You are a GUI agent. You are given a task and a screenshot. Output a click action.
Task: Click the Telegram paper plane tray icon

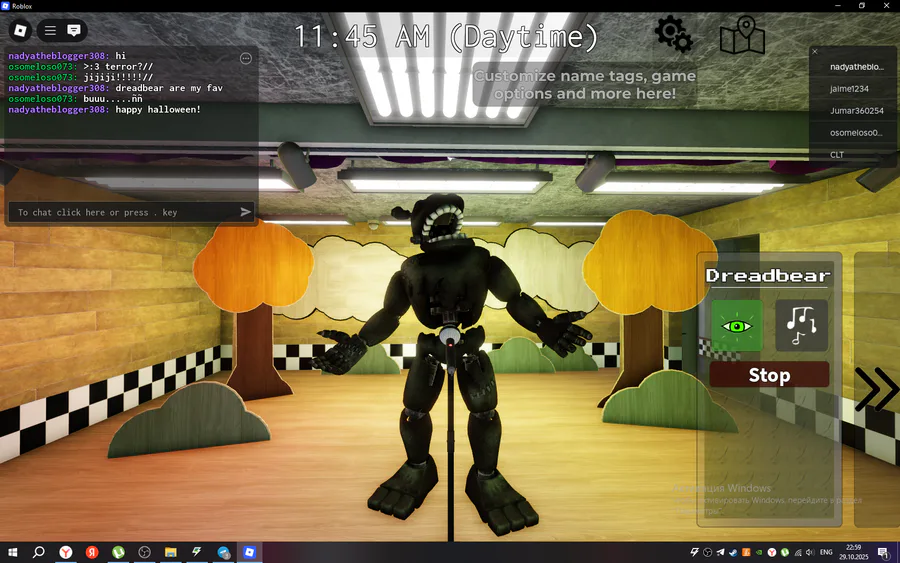point(720,552)
